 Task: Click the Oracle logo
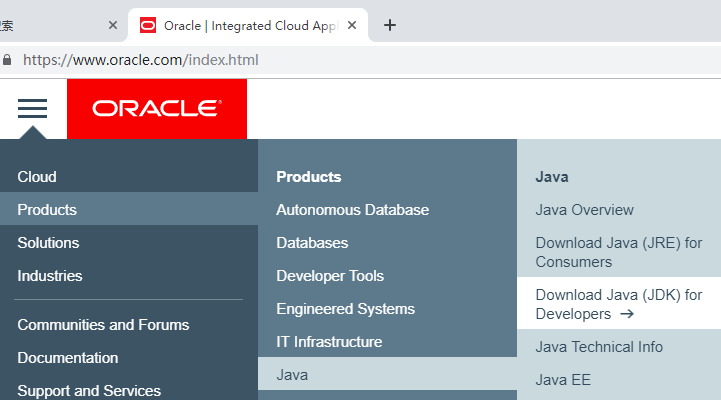pyautogui.click(x=157, y=108)
